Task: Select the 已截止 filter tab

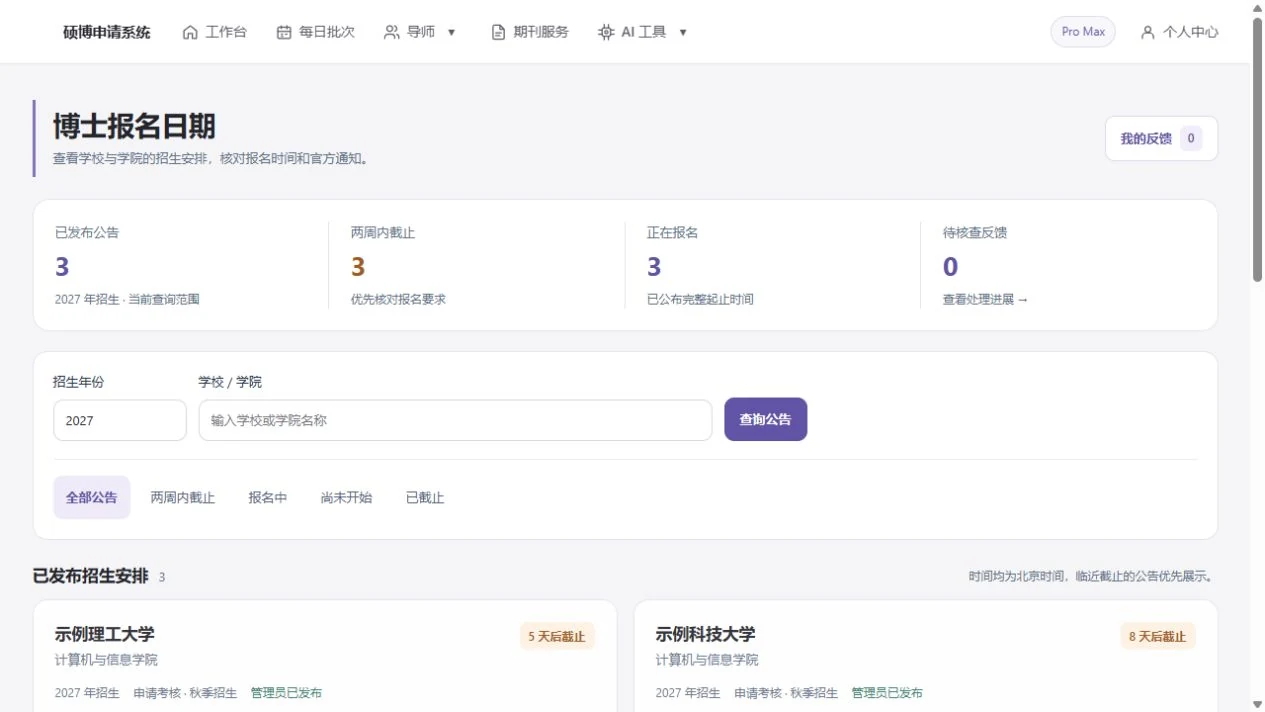Action: click(x=425, y=498)
